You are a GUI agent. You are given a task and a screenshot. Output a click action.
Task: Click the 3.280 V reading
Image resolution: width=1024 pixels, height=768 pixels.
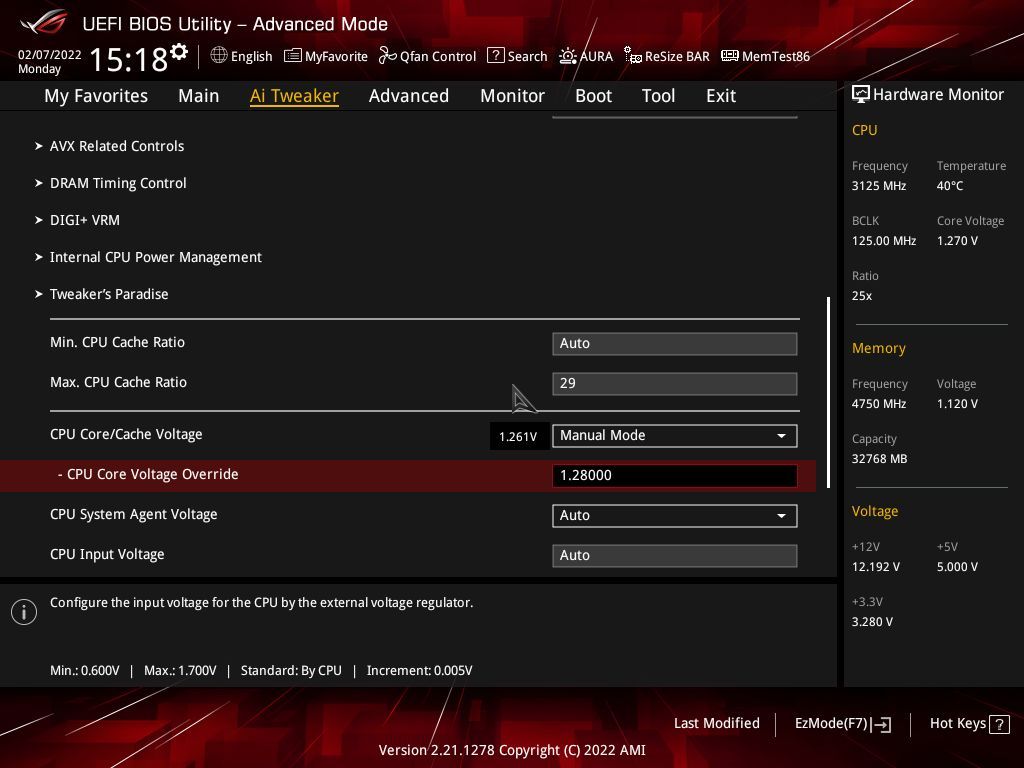872,622
